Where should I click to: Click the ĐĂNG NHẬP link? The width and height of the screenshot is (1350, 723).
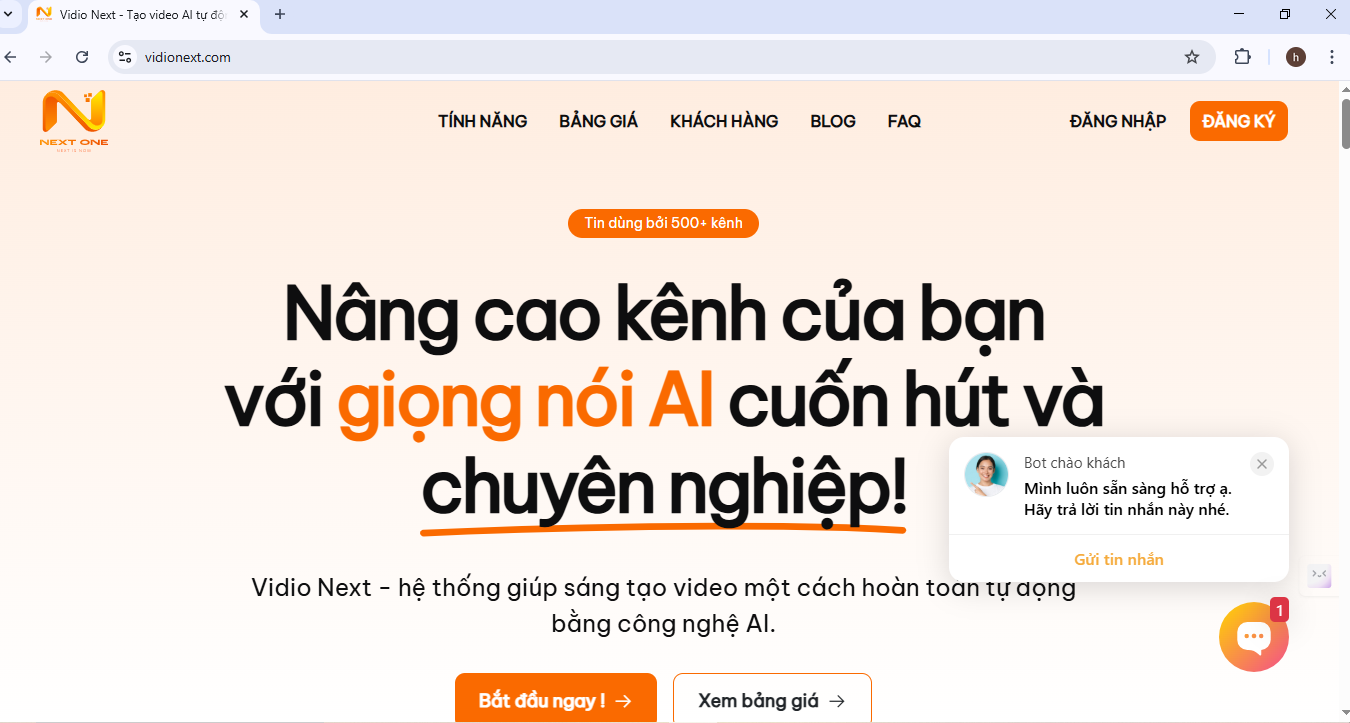tap(1118, 121)
